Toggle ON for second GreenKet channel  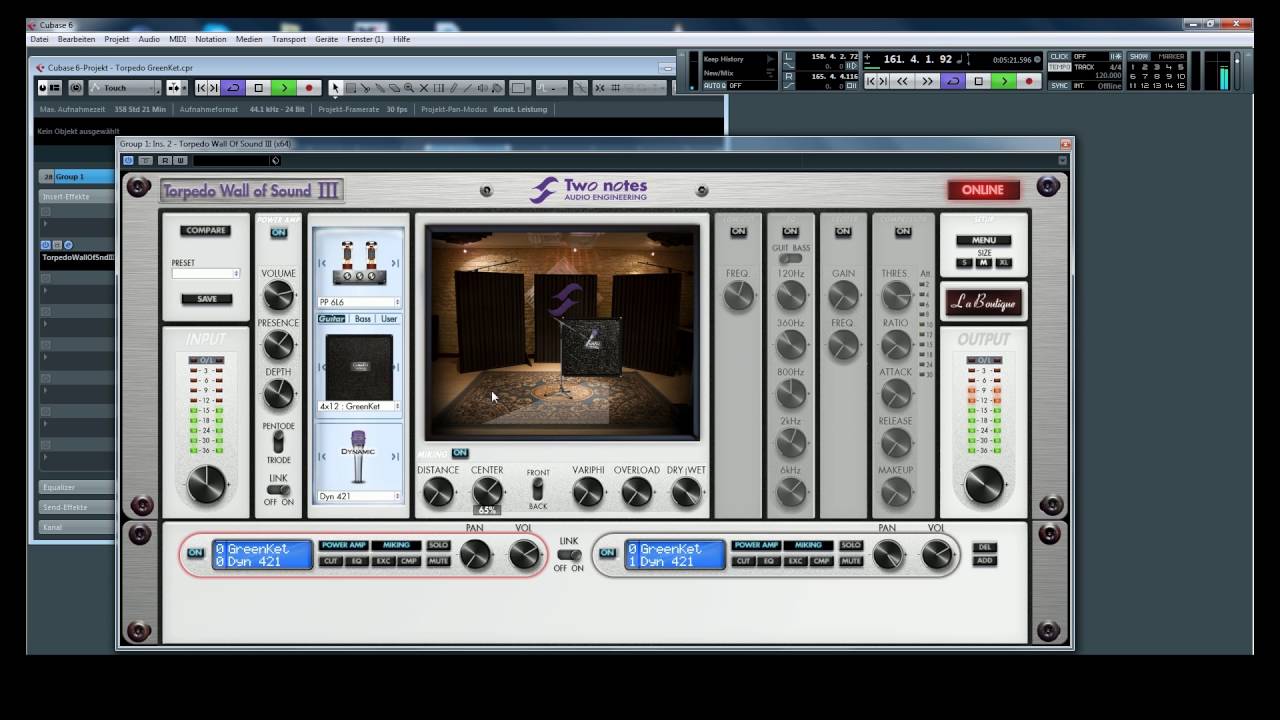(606, 552)
